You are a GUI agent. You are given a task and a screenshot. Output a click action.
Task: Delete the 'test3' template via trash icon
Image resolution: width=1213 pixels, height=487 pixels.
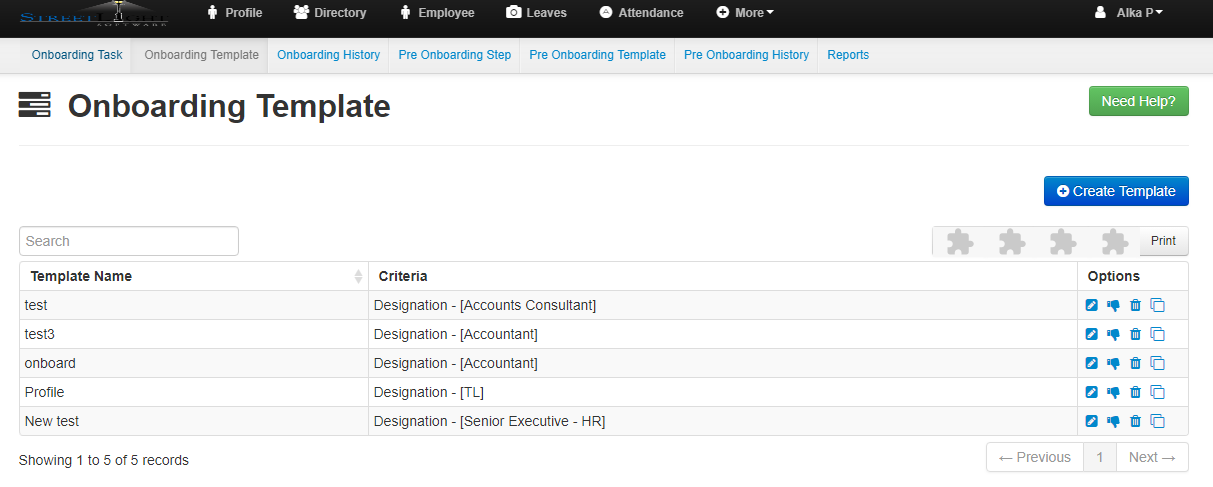click(x=1135, y=334)
